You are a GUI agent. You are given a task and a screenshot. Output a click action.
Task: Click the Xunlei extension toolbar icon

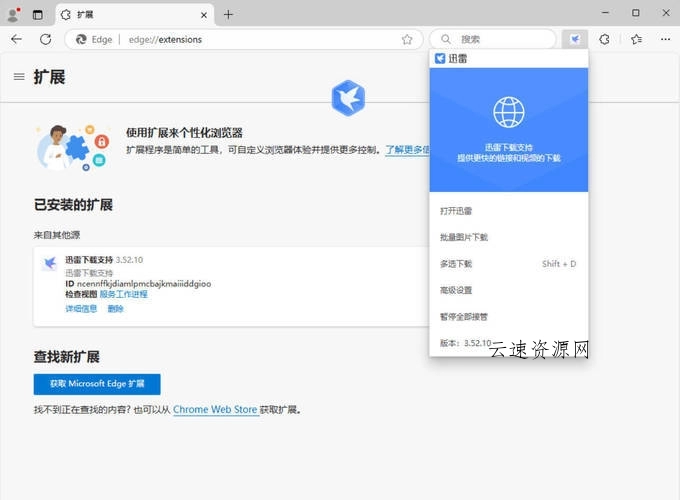point(575,39)
